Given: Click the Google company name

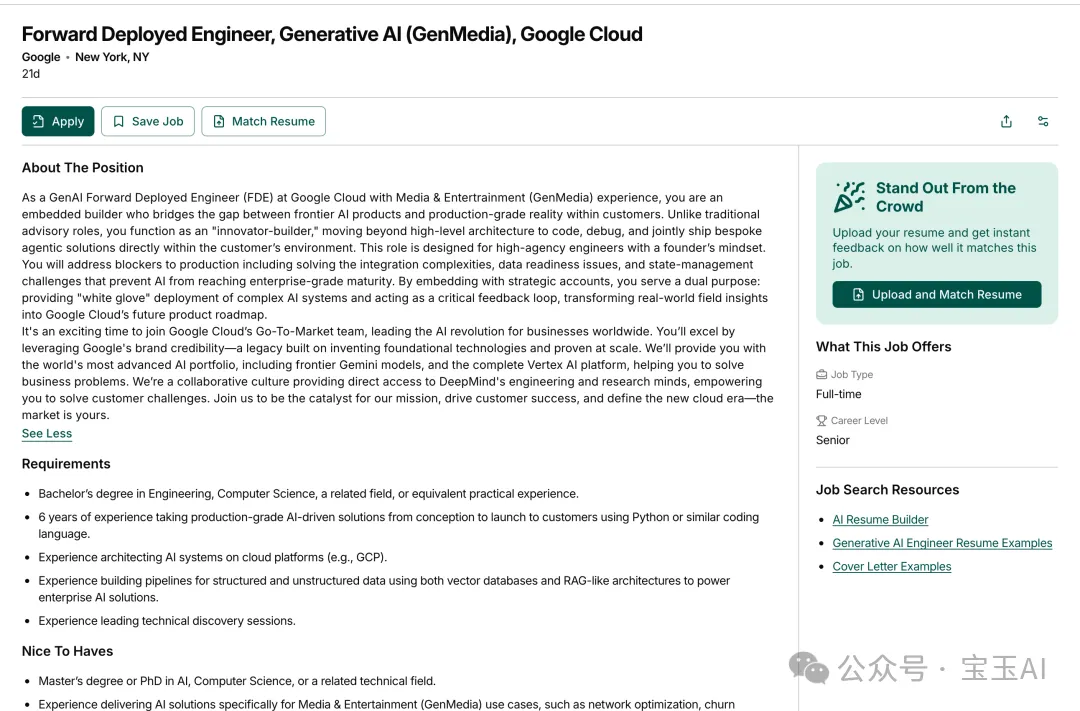Looking at the screenshot, I should 41,57.
